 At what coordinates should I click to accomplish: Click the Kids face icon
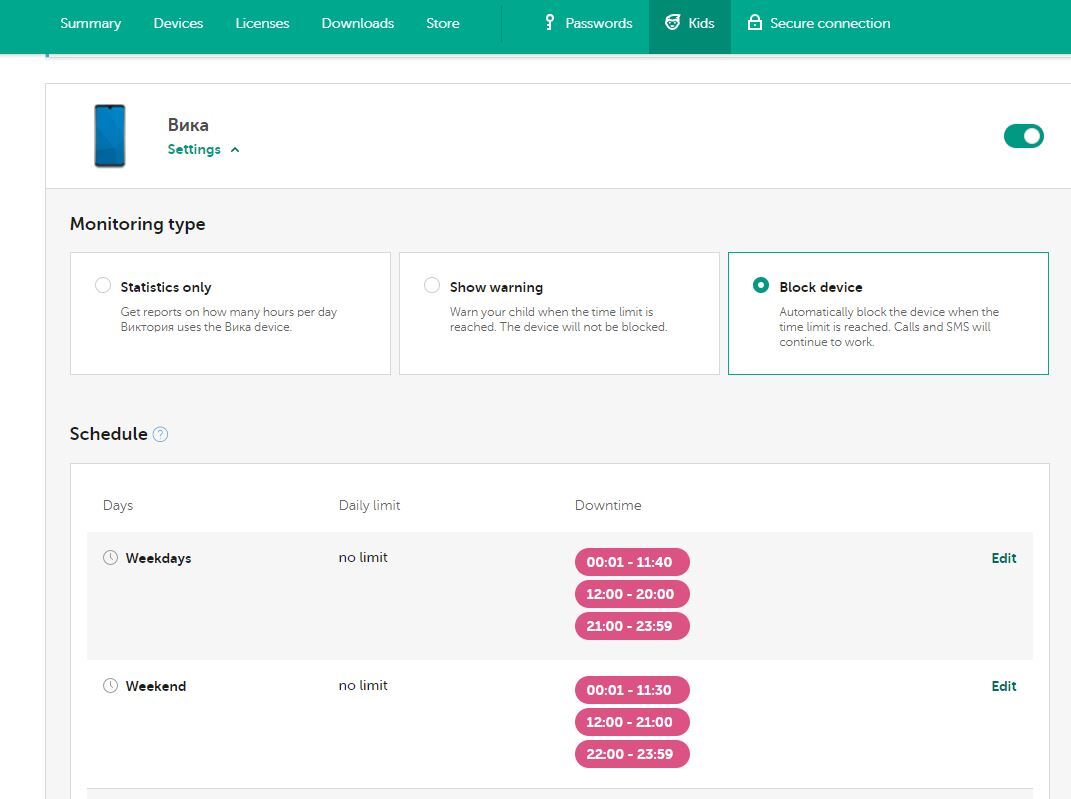click(673, 23)
